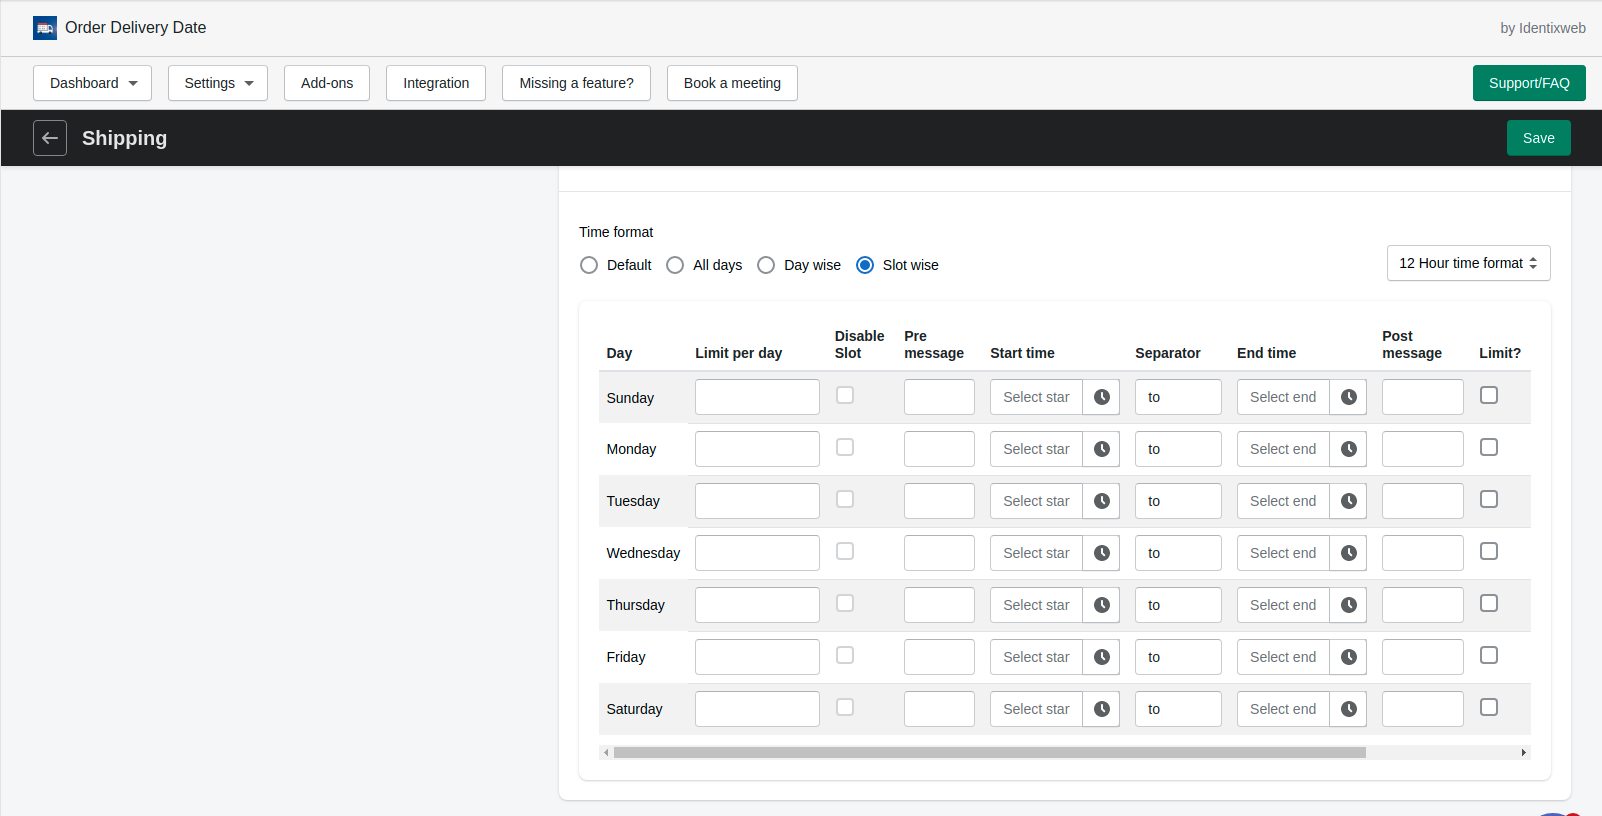This screenshot has width=1602, height=816.
Task: Go to the Integration section
Action: pos(436,83)
